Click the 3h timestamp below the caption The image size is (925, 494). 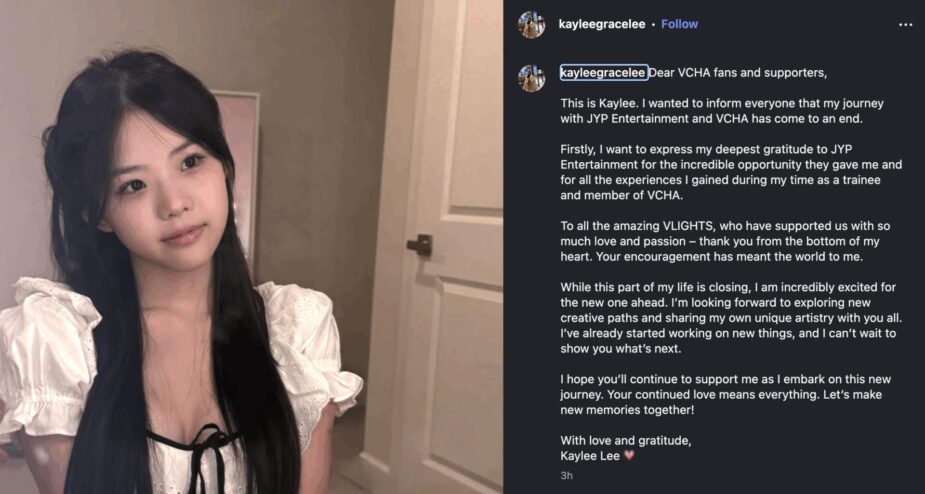[x=566, y=475]
